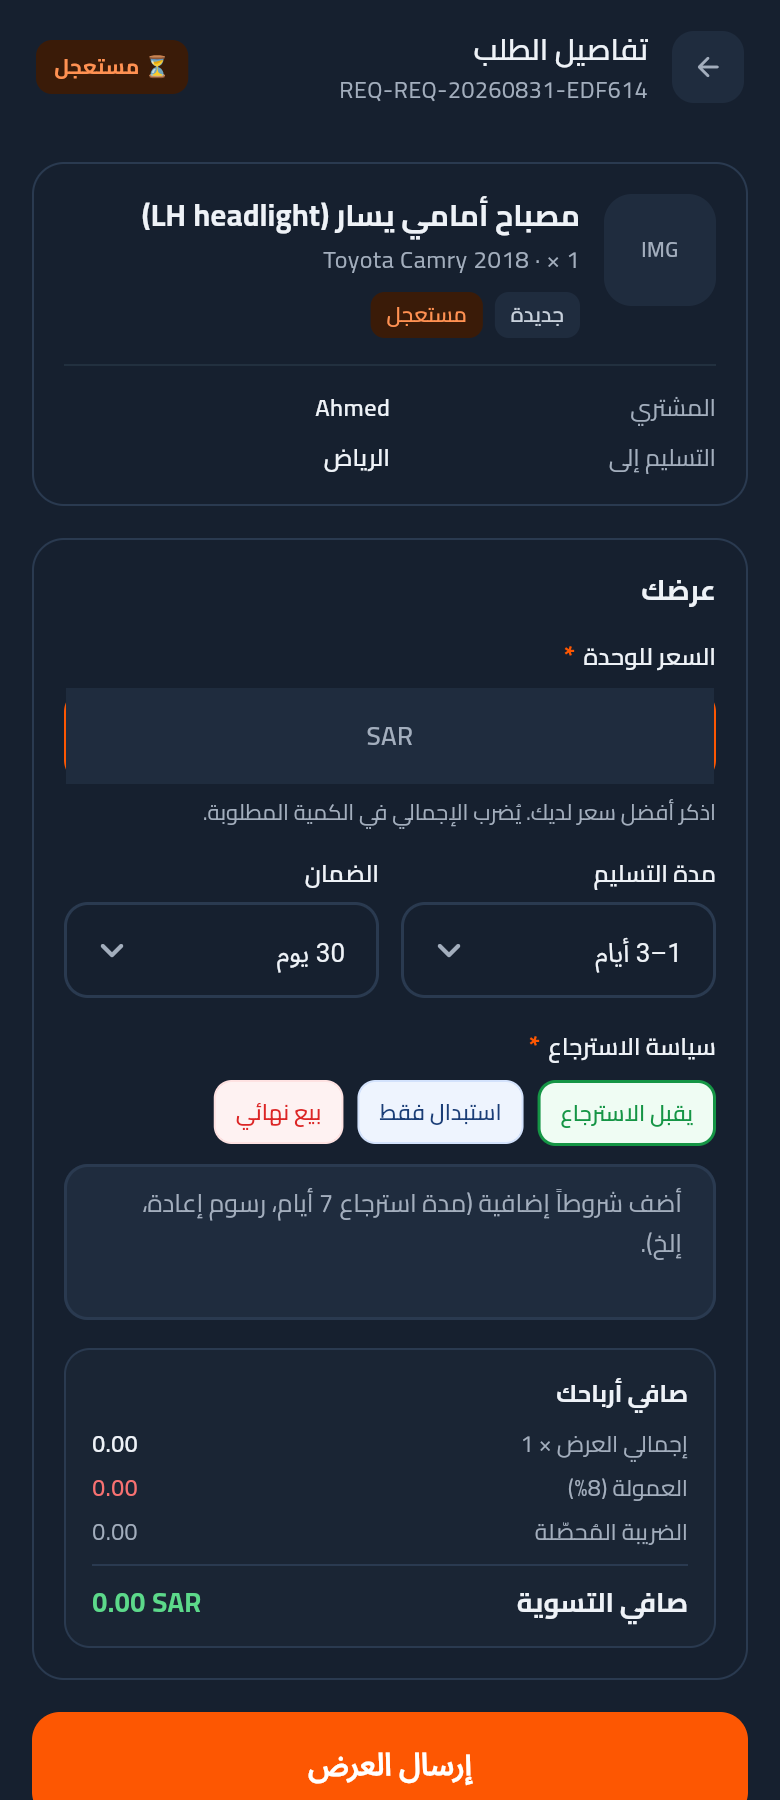
Task: Open the warranty dropdown showing 30 يوم
Action: (221, 950)
